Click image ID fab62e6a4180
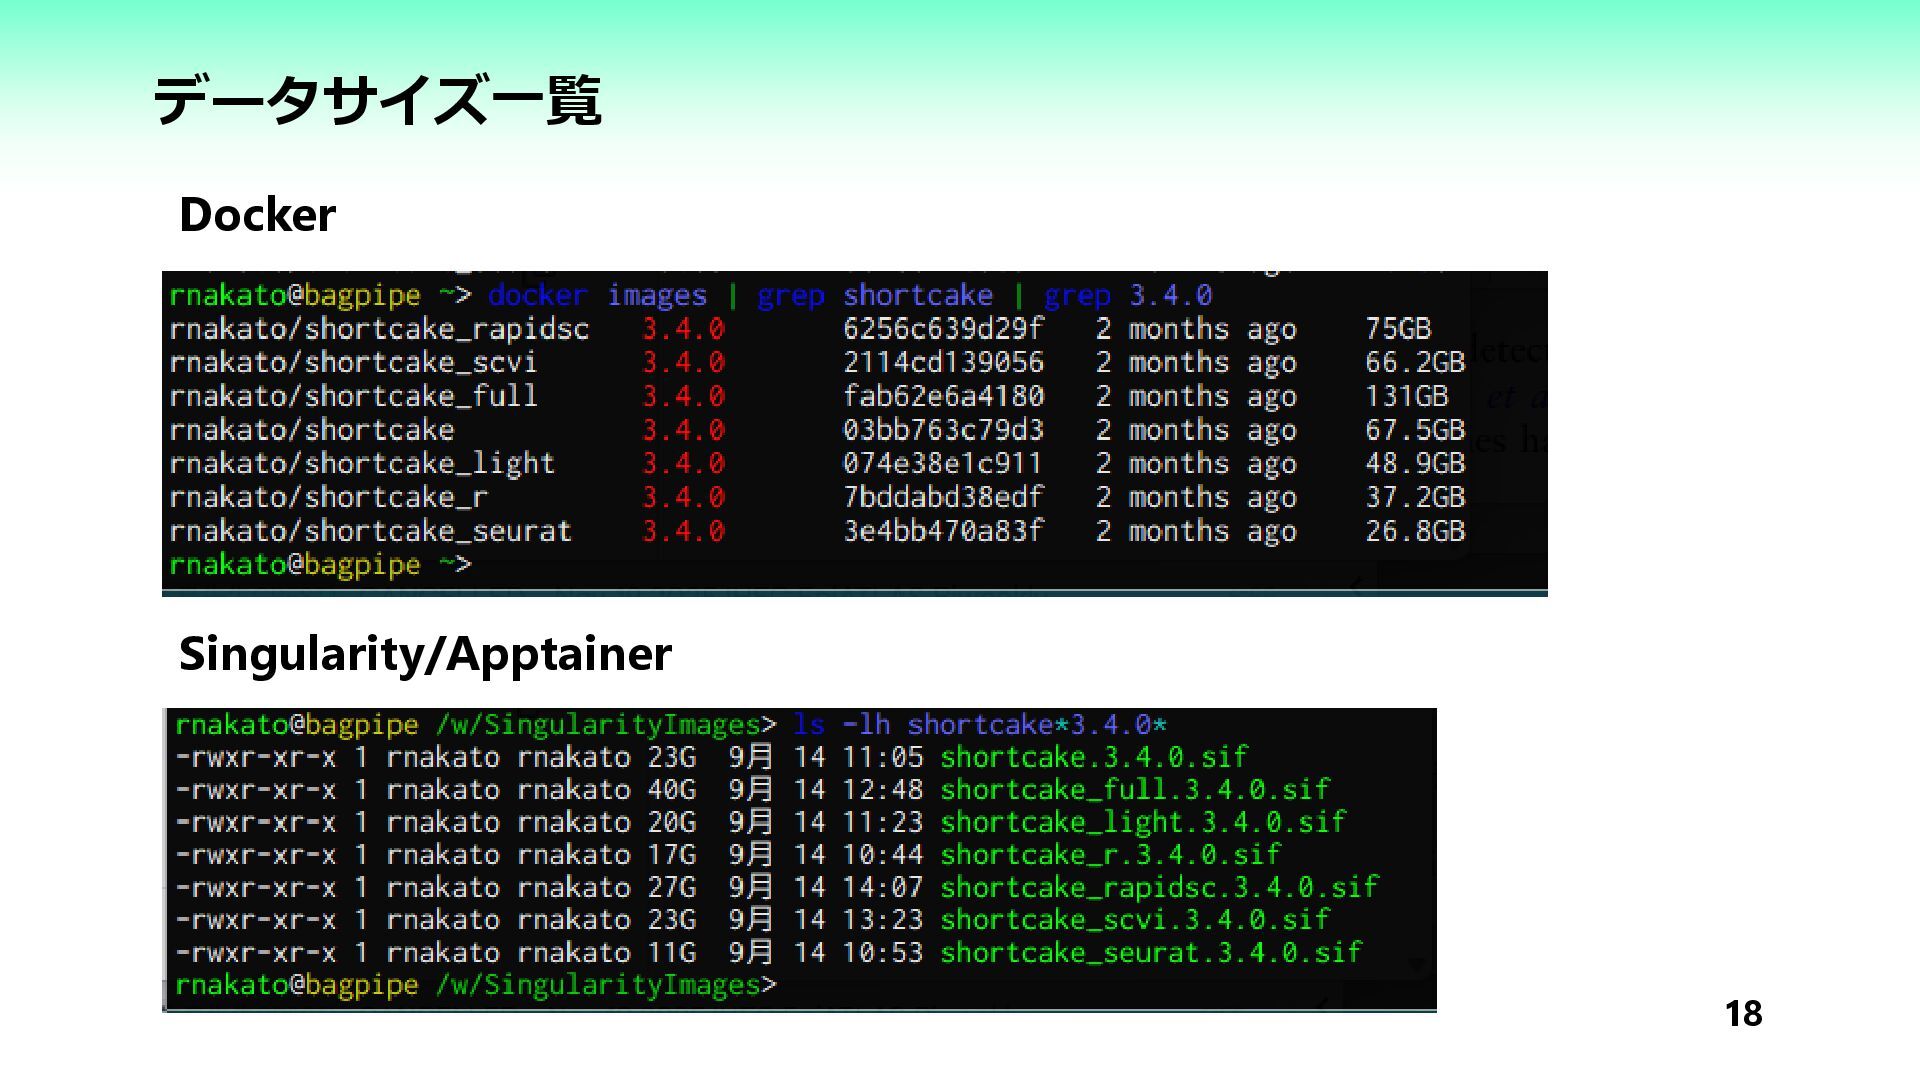 click(943, 397)
